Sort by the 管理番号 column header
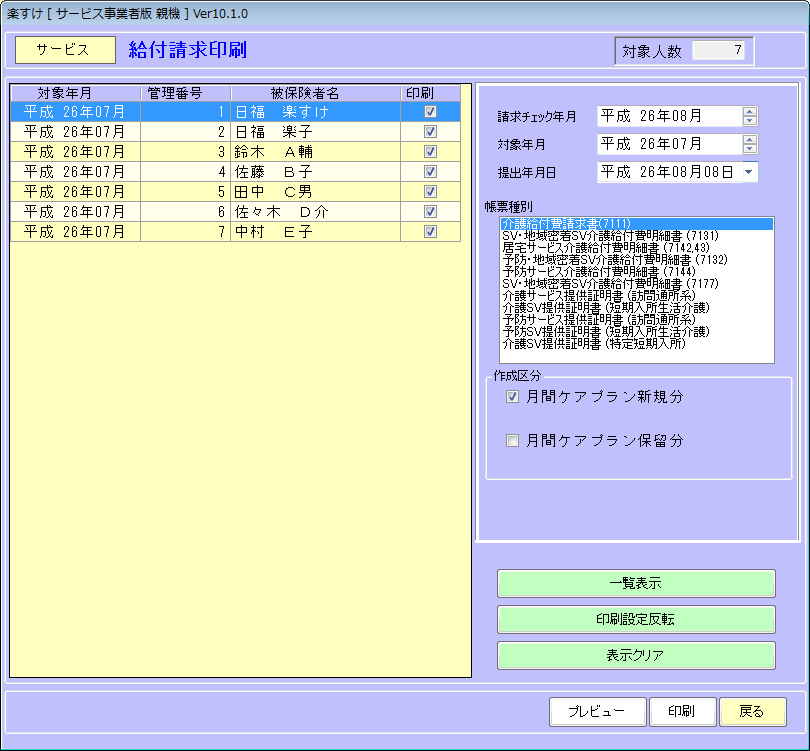 click(185, 93)
